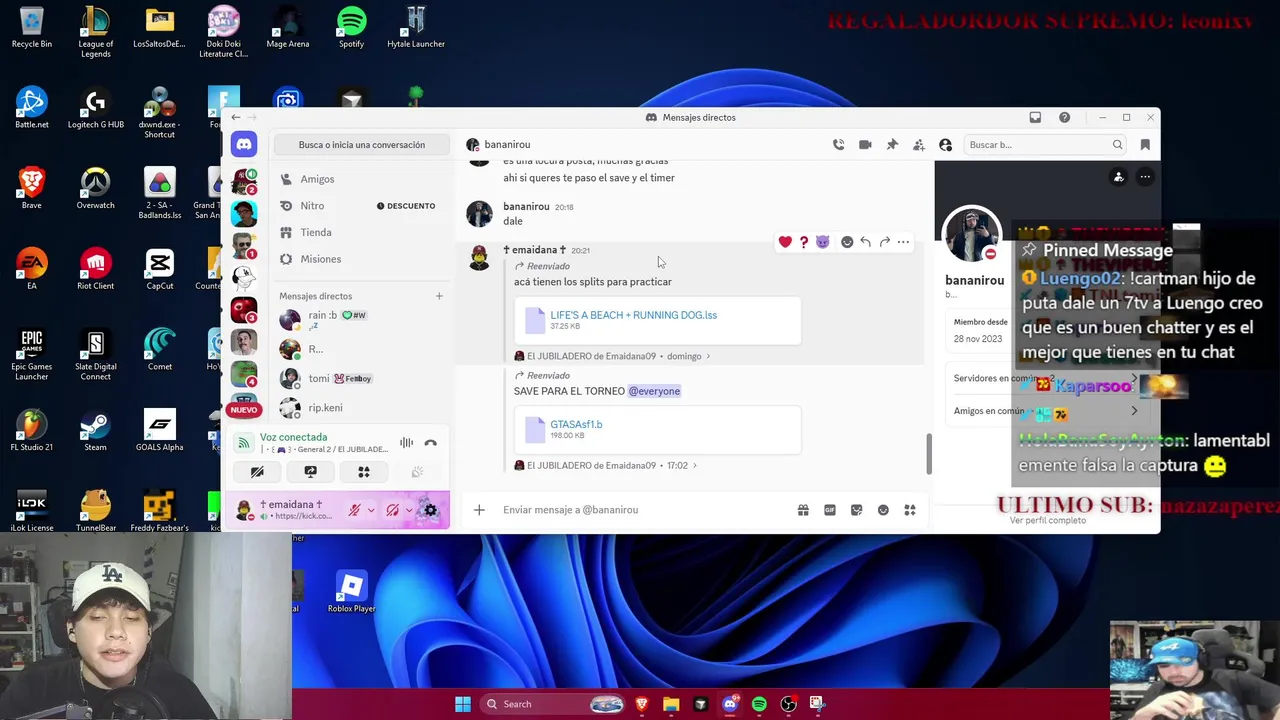Image resolution: width=1280 pixels, height=720 pixels.
Task: Open the Nitro page
Action: point(361,206)
